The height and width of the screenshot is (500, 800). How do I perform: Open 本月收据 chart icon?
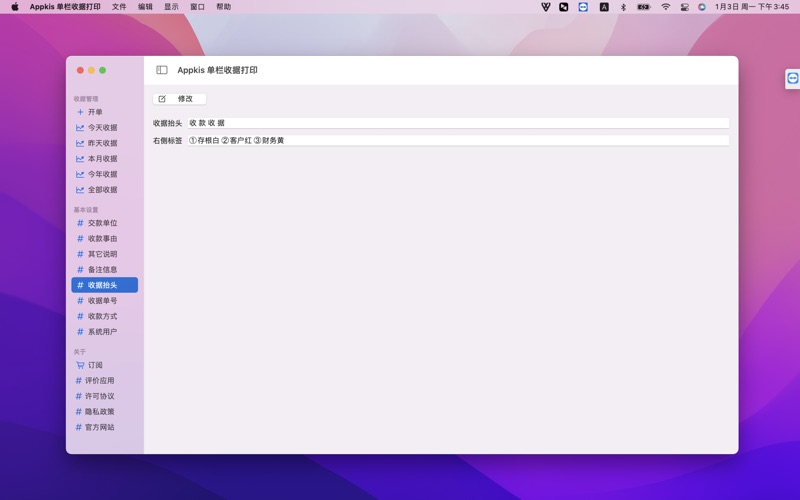coord(80,159)
